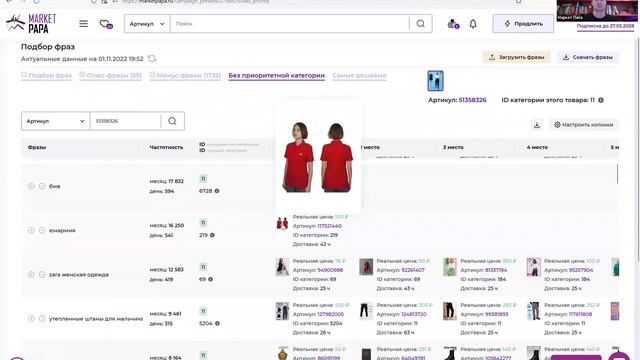Click the Продлить button
Screen dimensions: 640x360
(523, 24)
